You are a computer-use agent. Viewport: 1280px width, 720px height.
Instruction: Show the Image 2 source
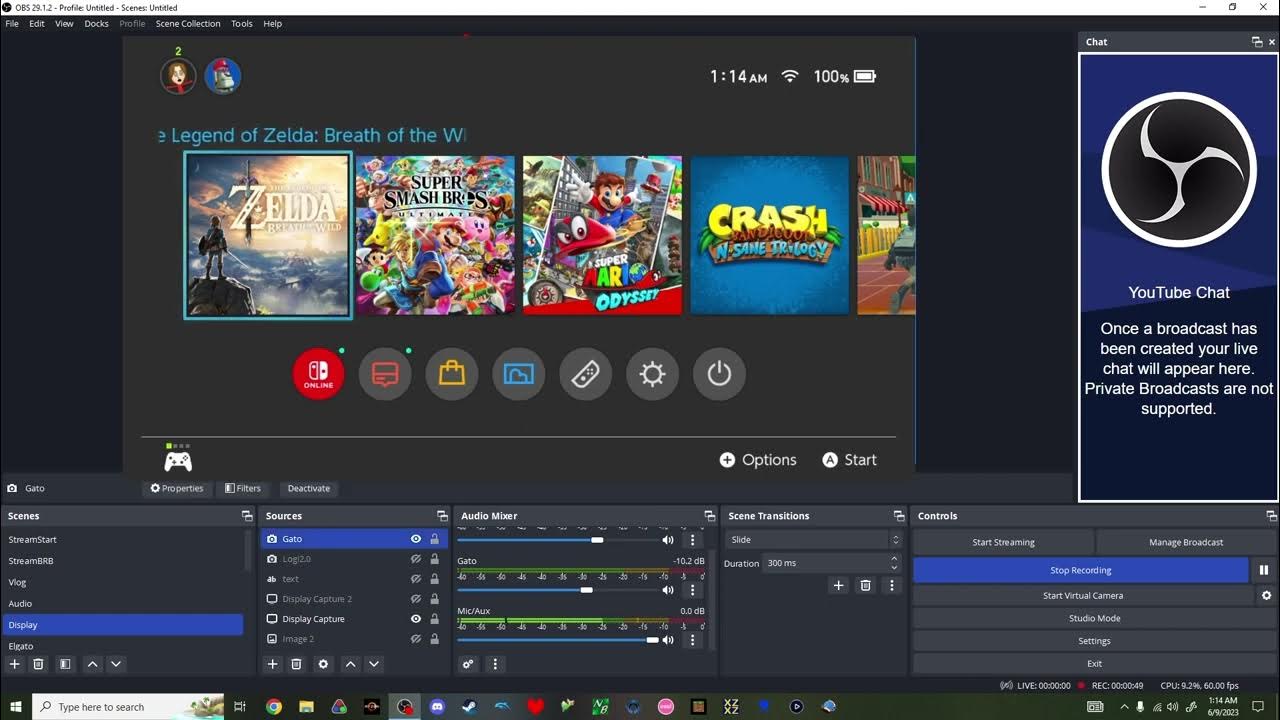416,639
